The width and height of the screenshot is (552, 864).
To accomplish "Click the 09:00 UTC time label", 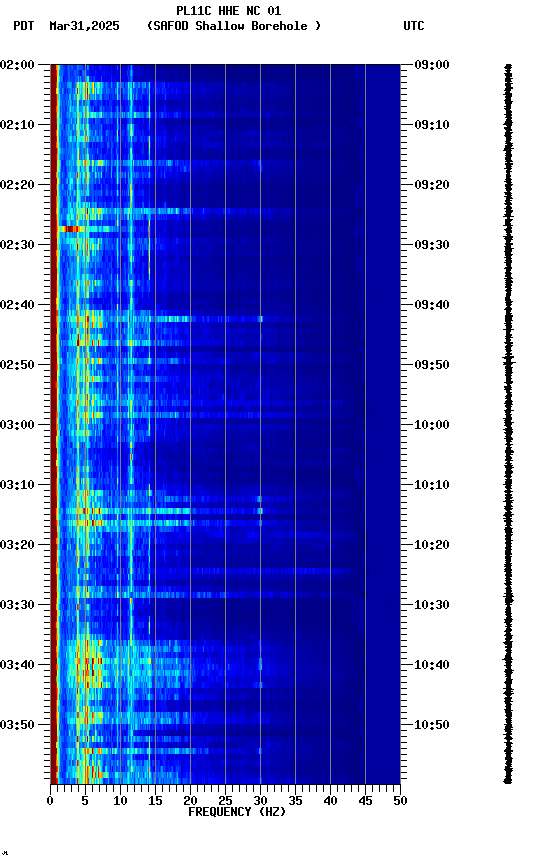I will (432, 65).
